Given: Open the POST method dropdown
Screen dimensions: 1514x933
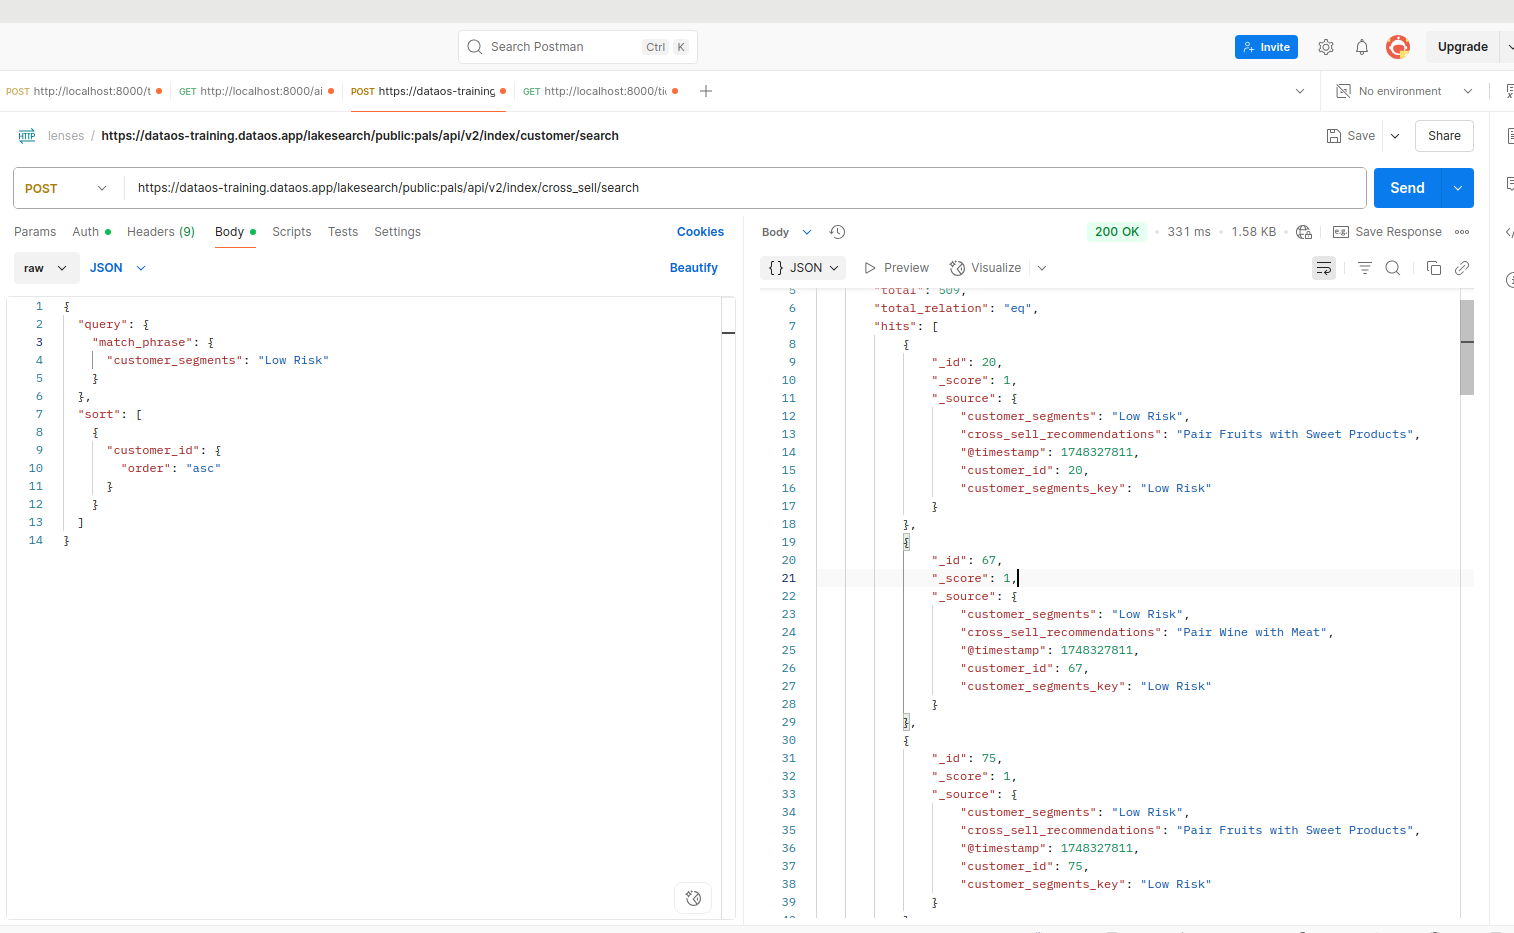Looking at the screenshot, I should click(66, 188).
